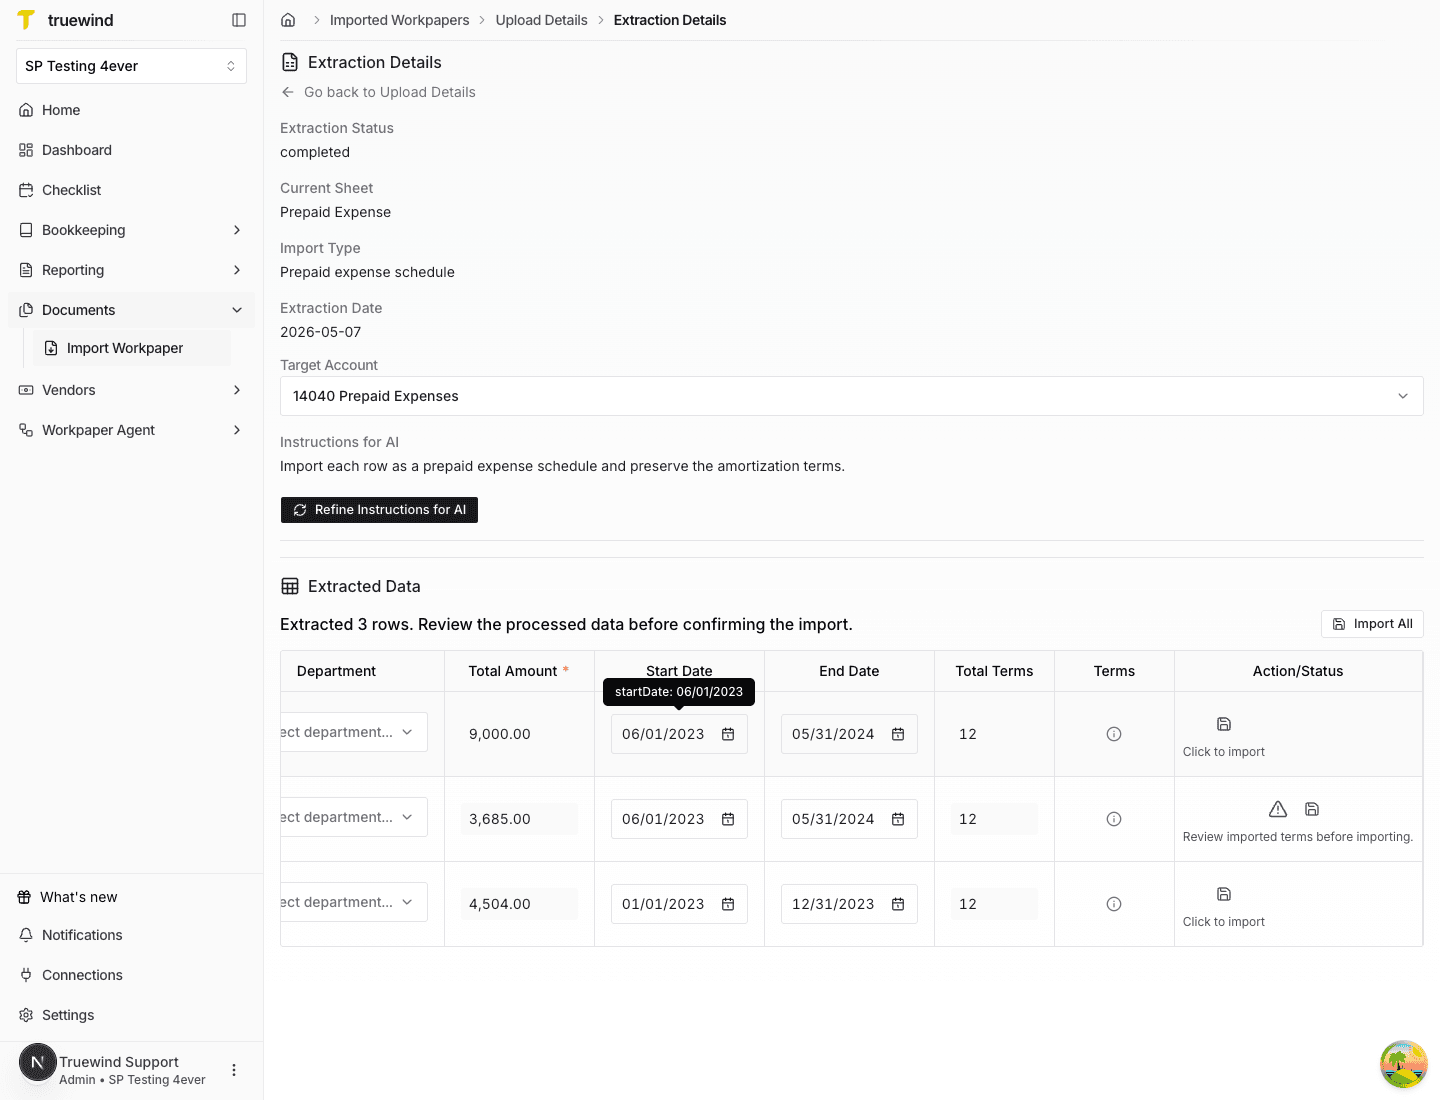This screenshot has height=1100, width=1440.
Task: Open Settings in the sidebar
Action: pyautogui.click(x=131, y=1015)
